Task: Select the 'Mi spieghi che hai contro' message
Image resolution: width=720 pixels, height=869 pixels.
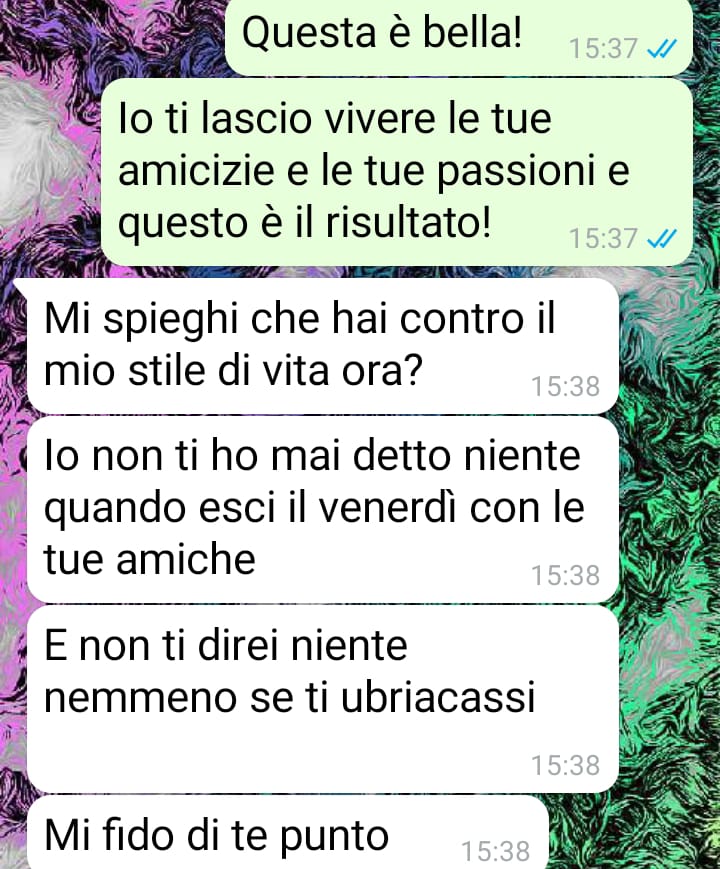Action: 323,345
